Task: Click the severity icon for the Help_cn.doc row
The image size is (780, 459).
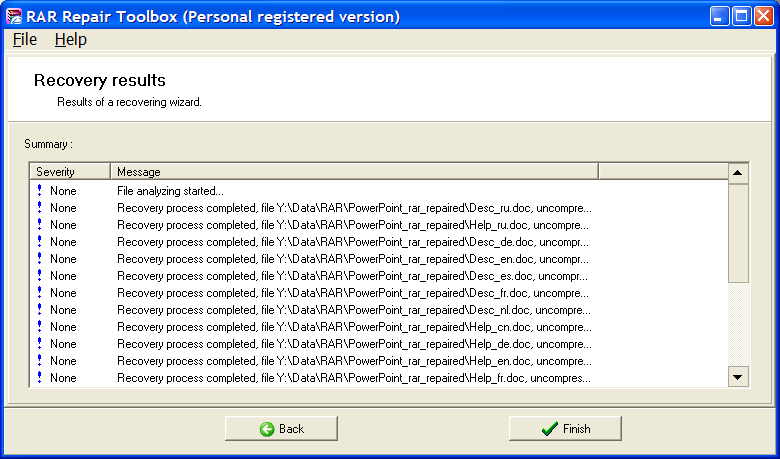Action: [39, 326]
